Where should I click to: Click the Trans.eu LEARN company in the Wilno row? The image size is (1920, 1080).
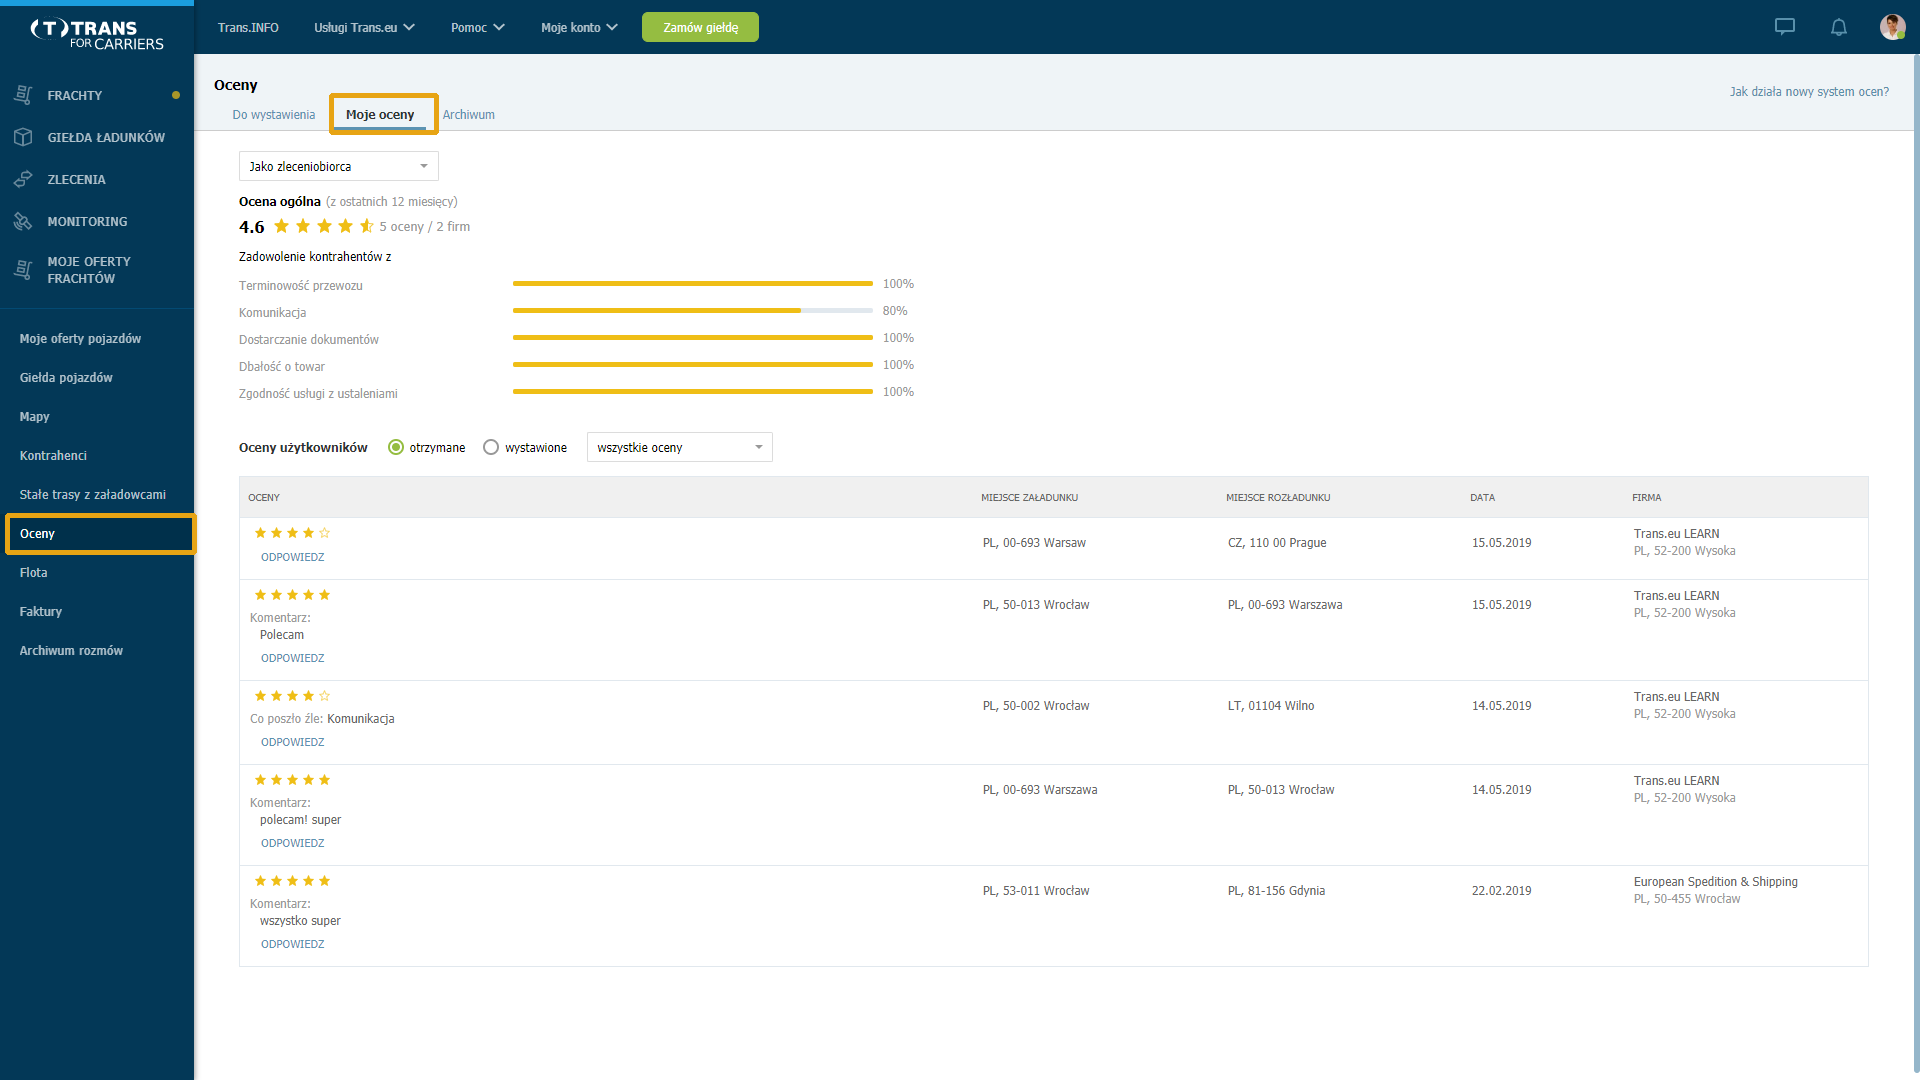tap(1676, 696)
